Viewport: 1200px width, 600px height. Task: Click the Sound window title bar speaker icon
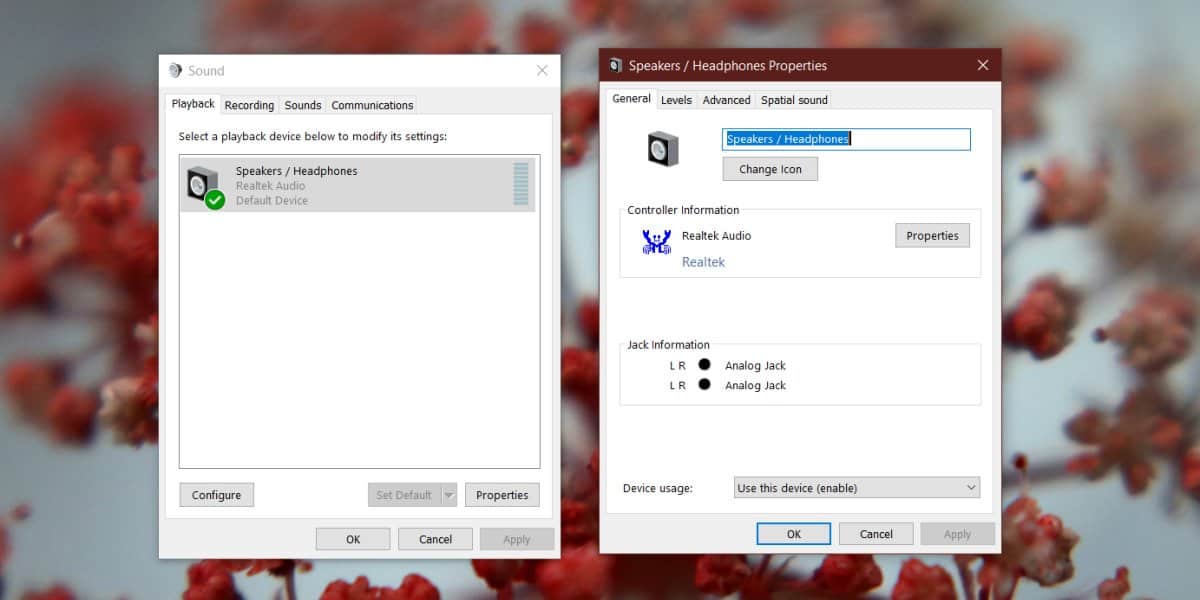175,71
